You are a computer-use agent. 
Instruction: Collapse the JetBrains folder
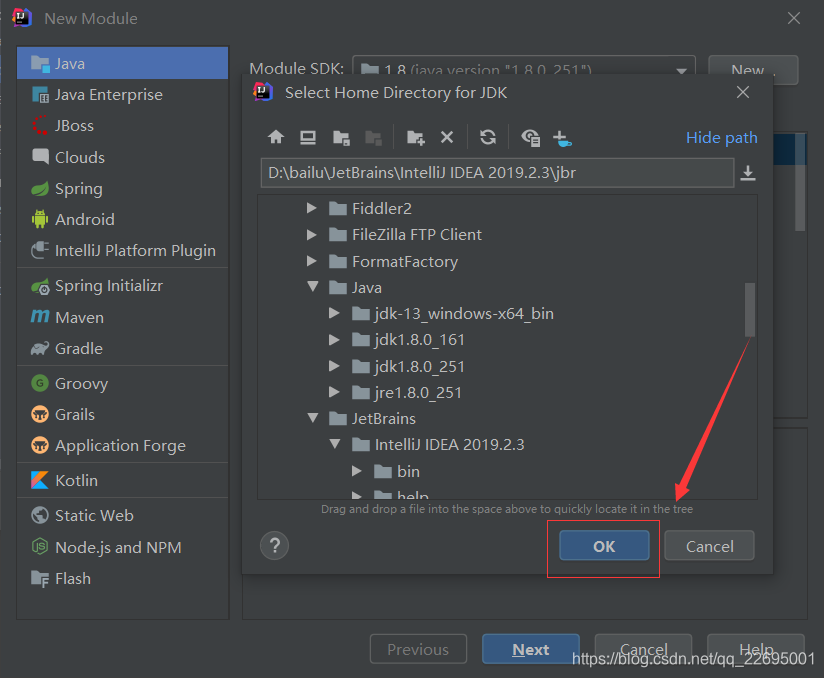[x=313, y=418]
